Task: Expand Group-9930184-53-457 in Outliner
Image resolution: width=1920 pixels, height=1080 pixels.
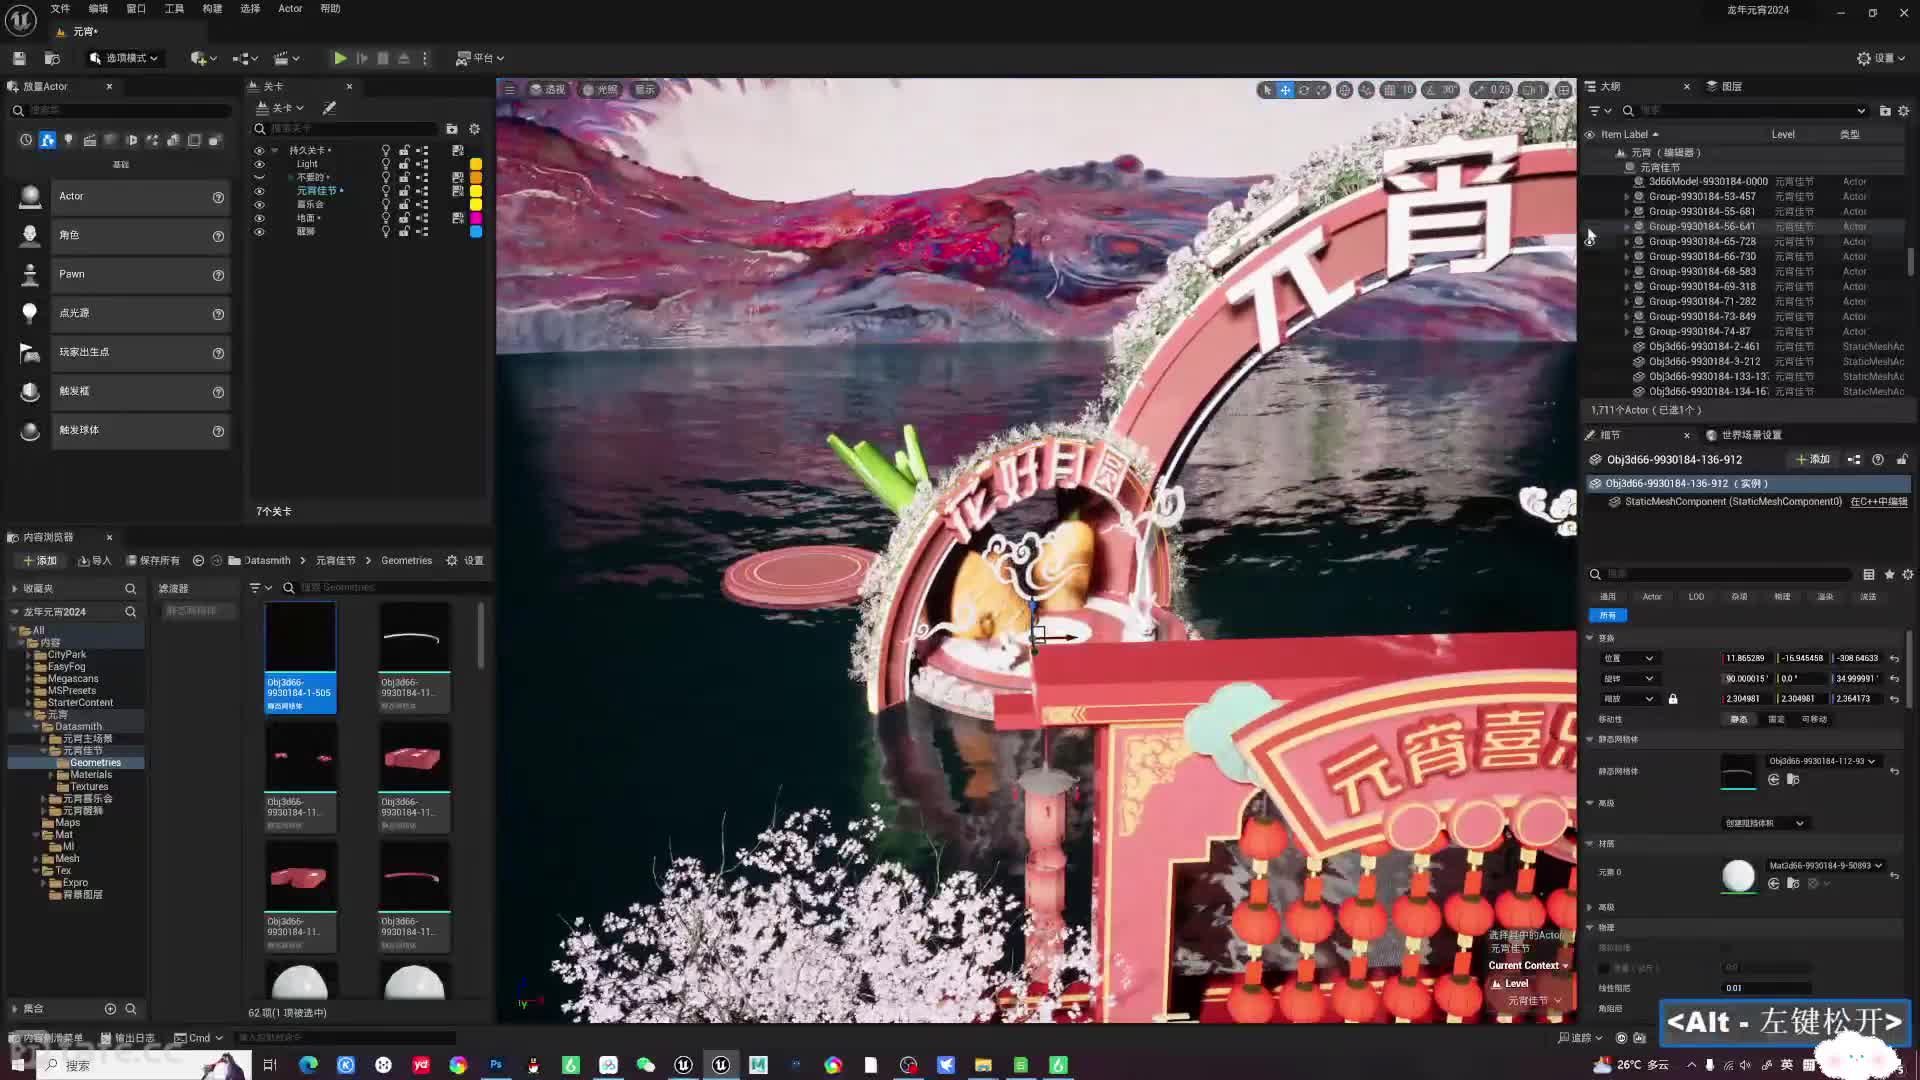Action: pyautogui.click(x=1627, y=197)
